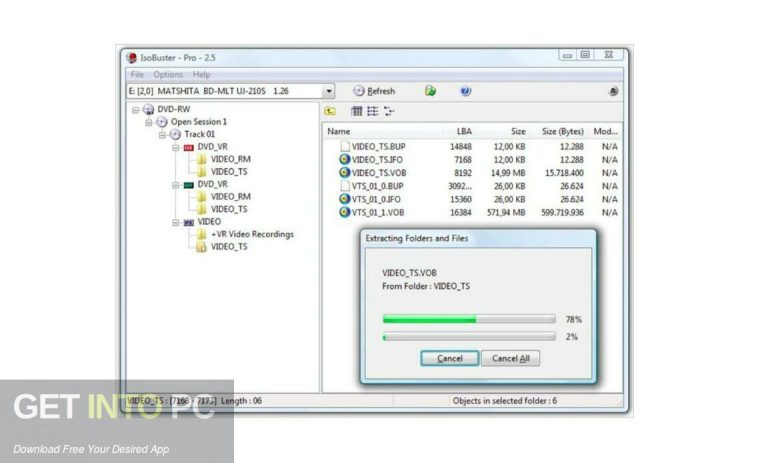
Task: Click the red file-system icon beside DVD_VR
Action: click(x=189, y=147)
